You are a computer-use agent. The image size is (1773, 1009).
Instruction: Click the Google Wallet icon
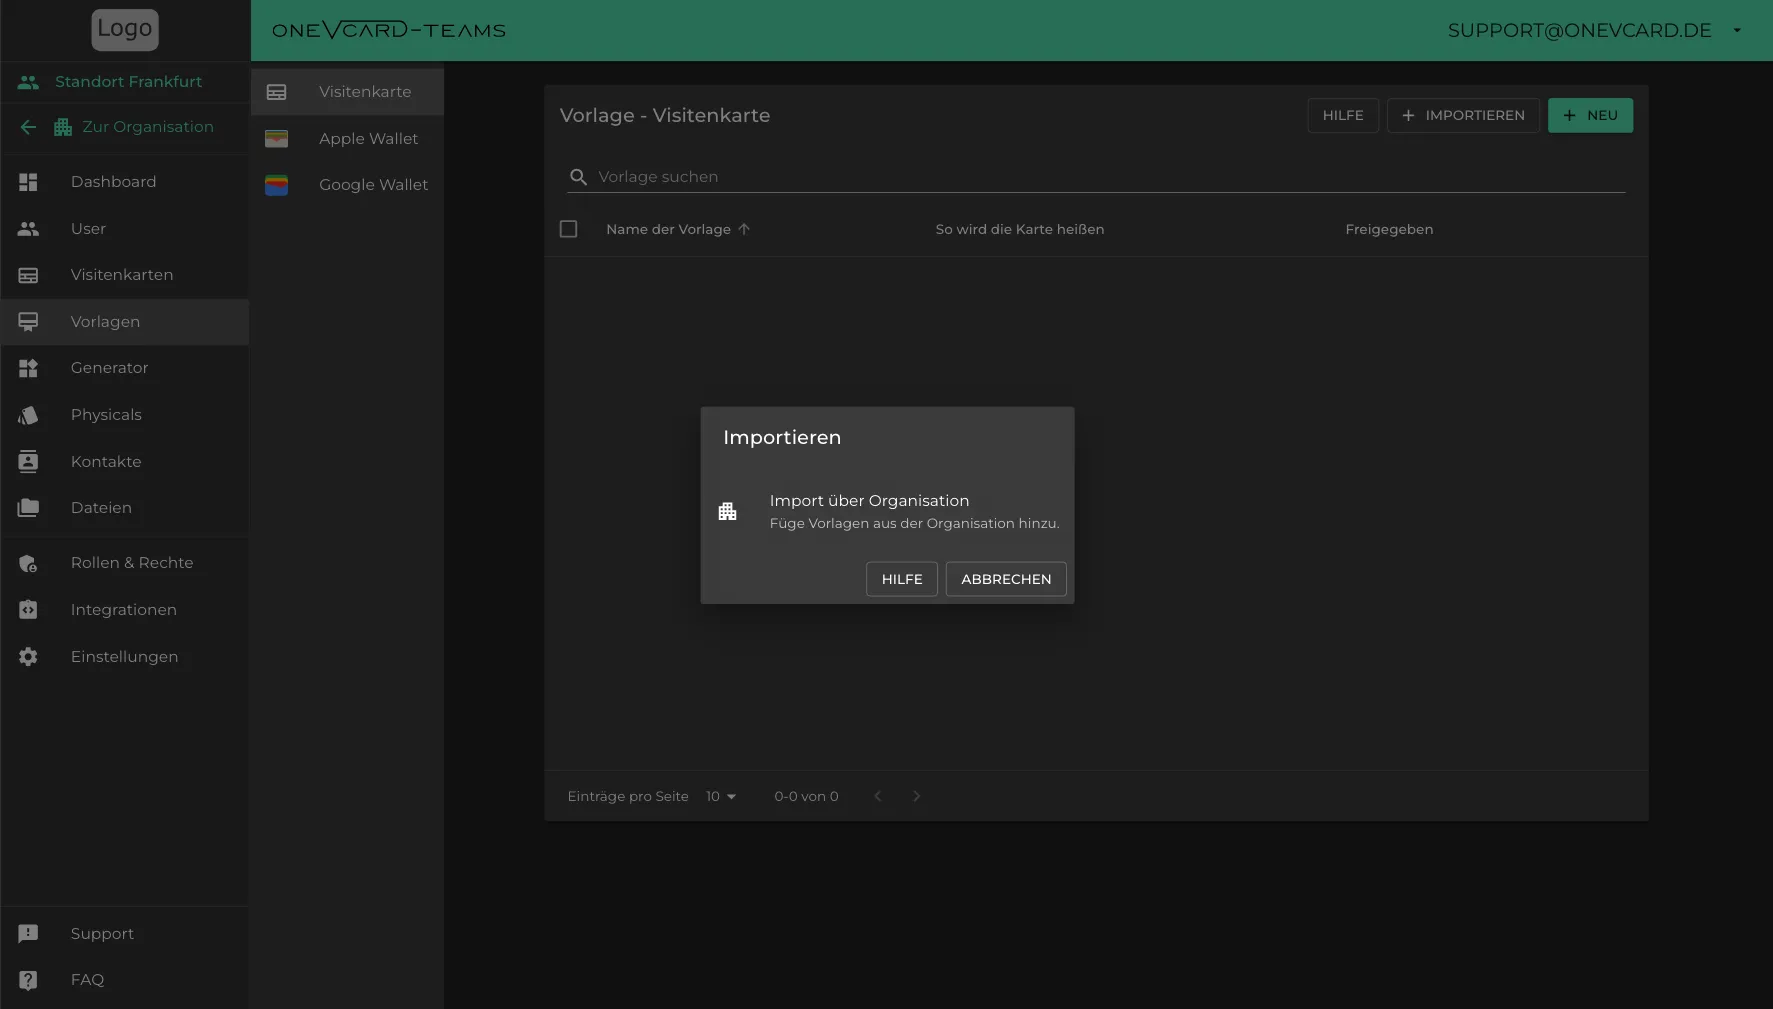[x=277, y=185]
